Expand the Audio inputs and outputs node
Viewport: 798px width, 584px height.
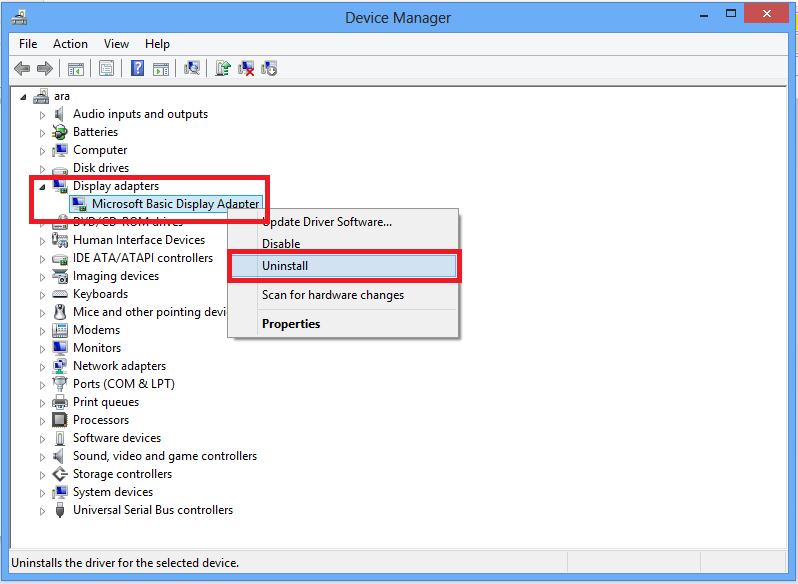(x=42, y=114)
